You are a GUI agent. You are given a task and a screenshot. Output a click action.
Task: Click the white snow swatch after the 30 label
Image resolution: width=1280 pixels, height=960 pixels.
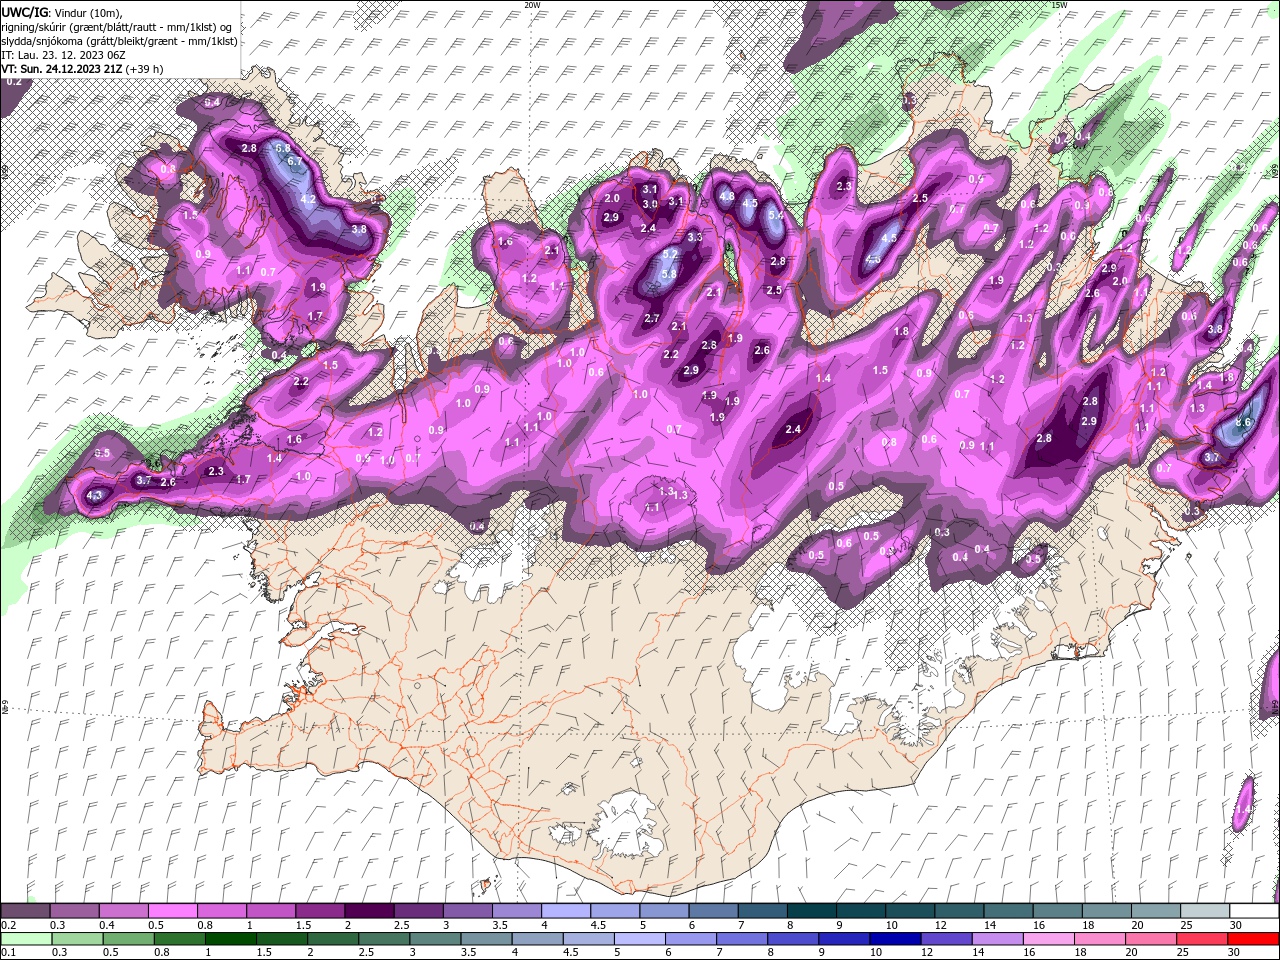click(1254, 911)
